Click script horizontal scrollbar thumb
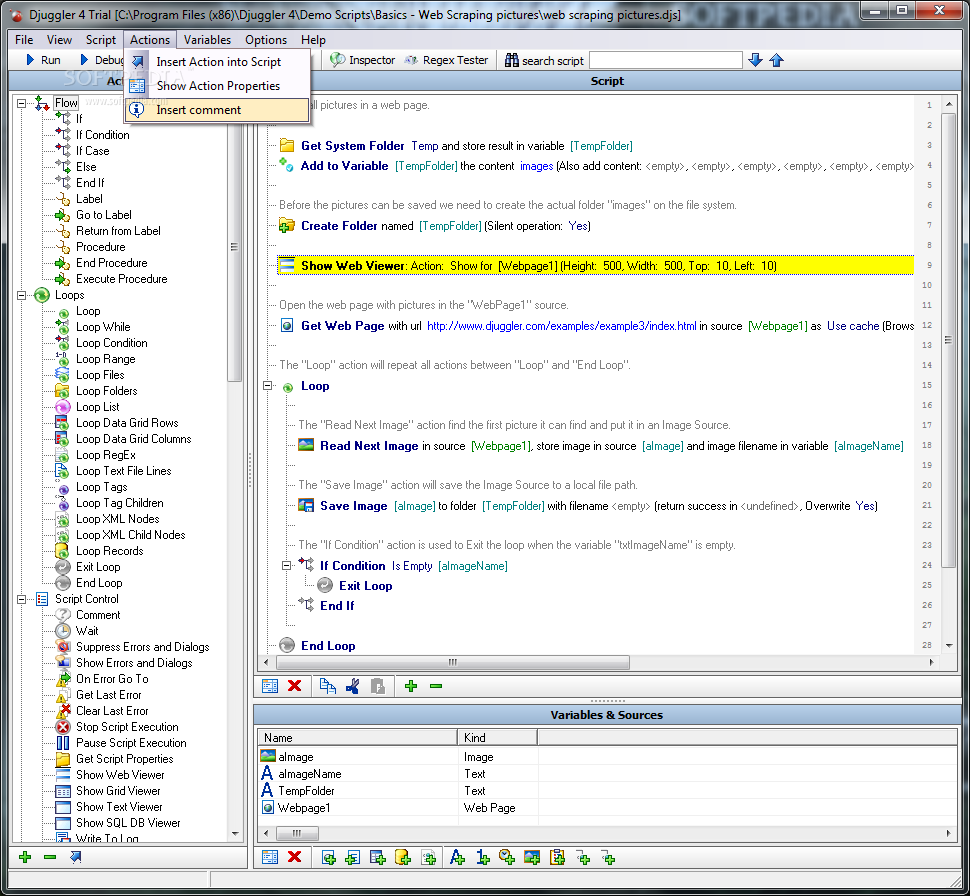The height and width of the screenshot is (896, 970). (453, 662)
